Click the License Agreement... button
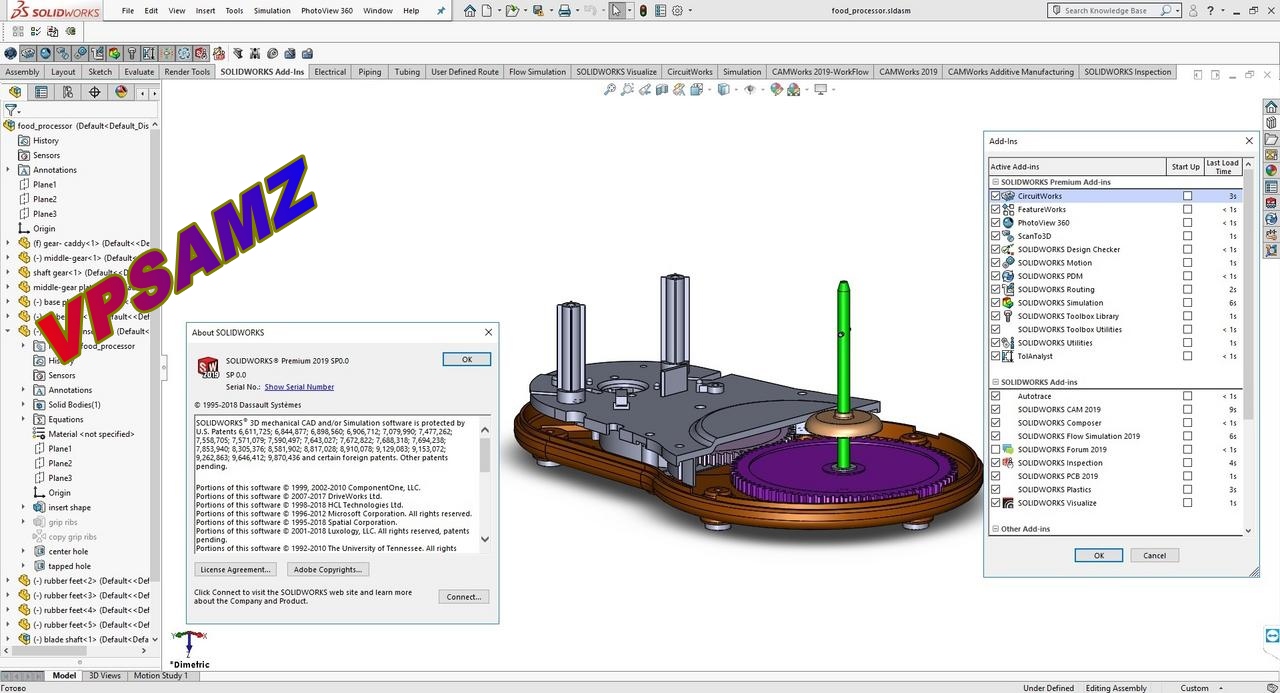This screenshot has width=1280, height=693. pos(235,569)
